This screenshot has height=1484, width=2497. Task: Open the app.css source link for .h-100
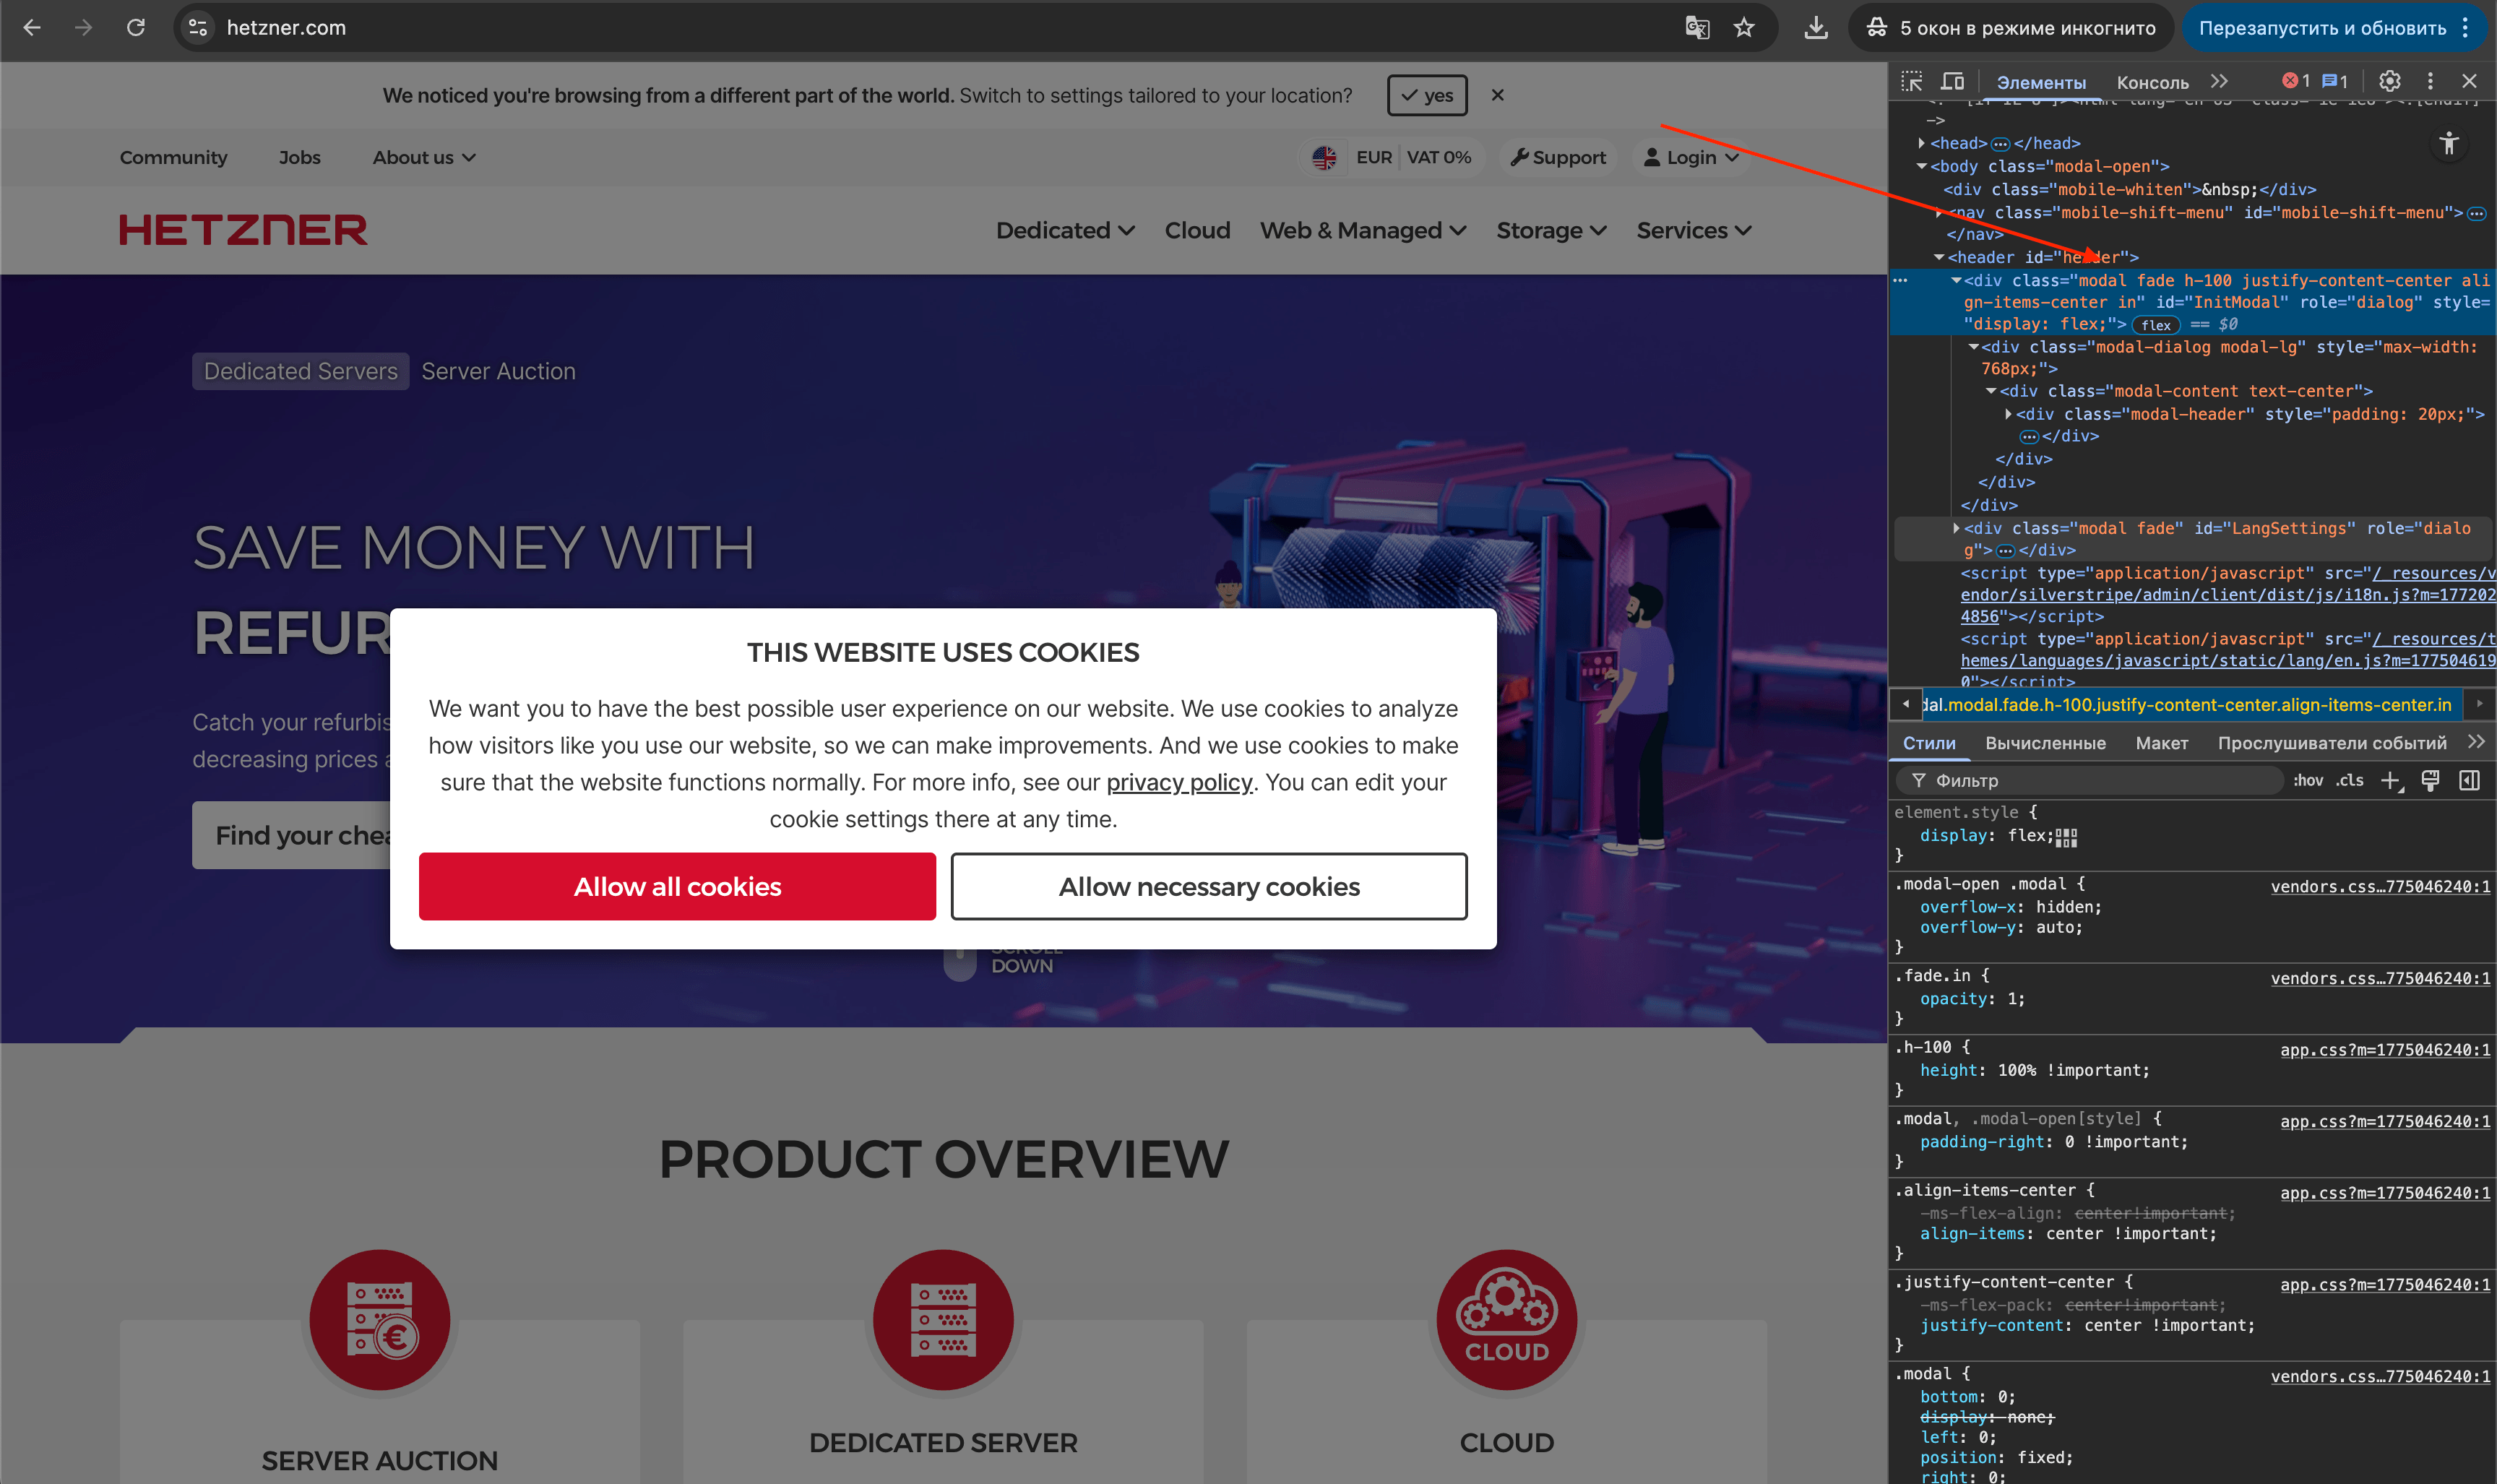(2385, 1050)
